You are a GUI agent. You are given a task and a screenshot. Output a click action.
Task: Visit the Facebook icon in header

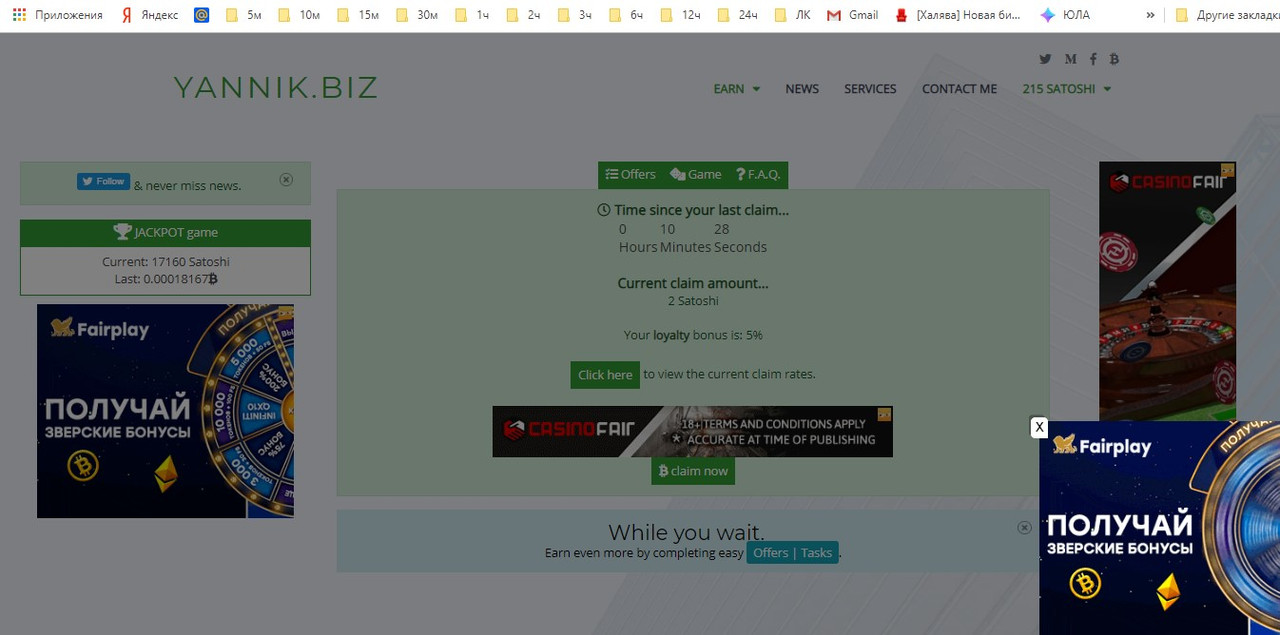(1093, 59)
